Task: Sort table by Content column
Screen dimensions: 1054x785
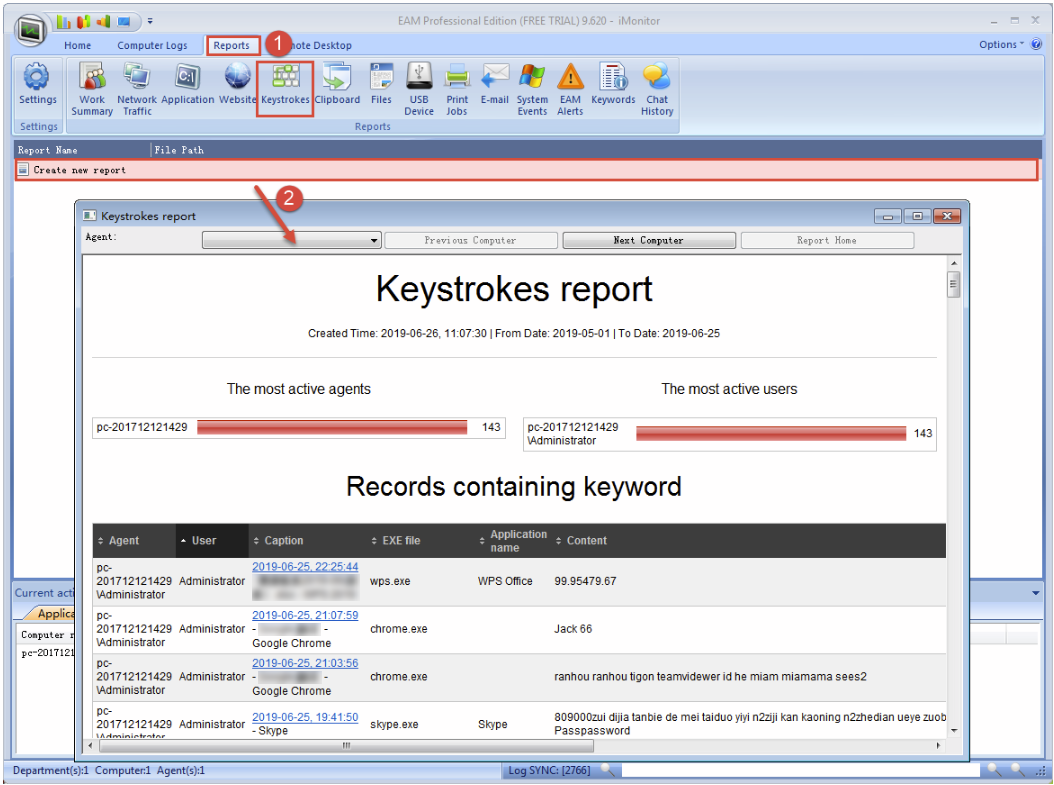Action: coord(586,541)
